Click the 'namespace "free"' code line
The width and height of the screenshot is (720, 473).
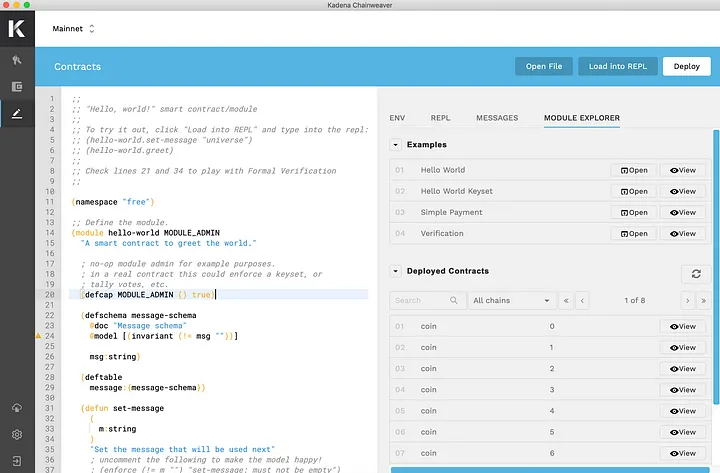point(113,202)
